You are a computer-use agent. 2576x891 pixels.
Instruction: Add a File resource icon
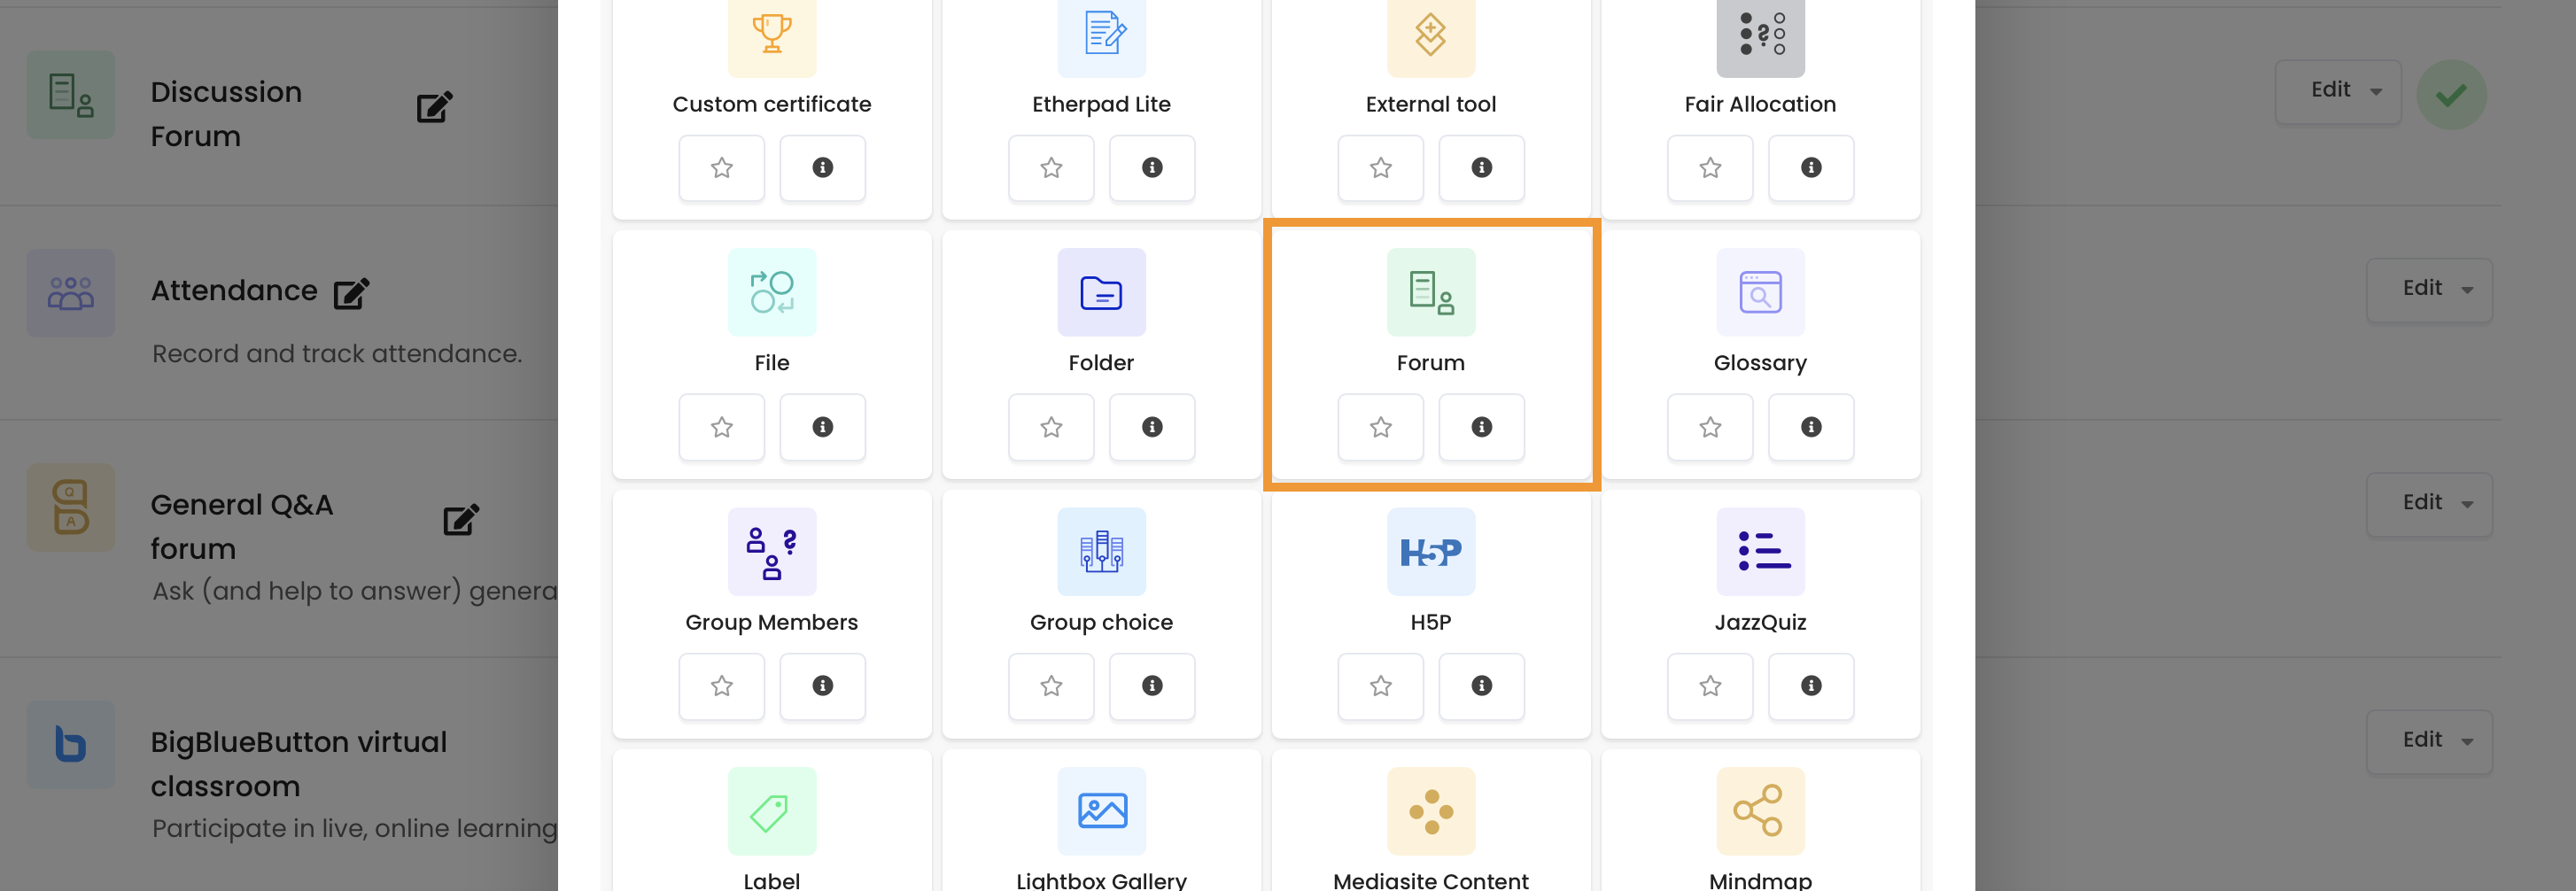[x=771, y=292]
